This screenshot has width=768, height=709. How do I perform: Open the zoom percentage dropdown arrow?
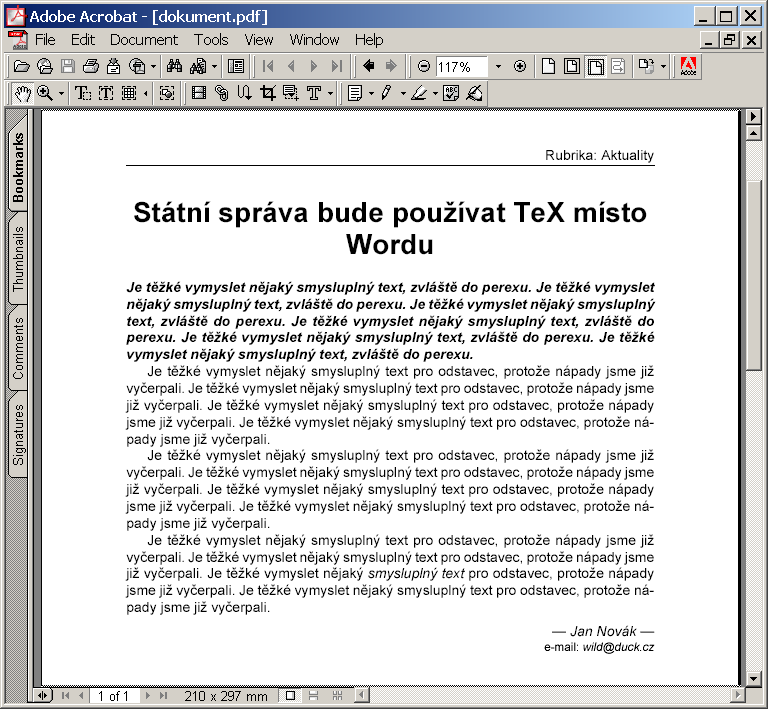tap(498, 66)
